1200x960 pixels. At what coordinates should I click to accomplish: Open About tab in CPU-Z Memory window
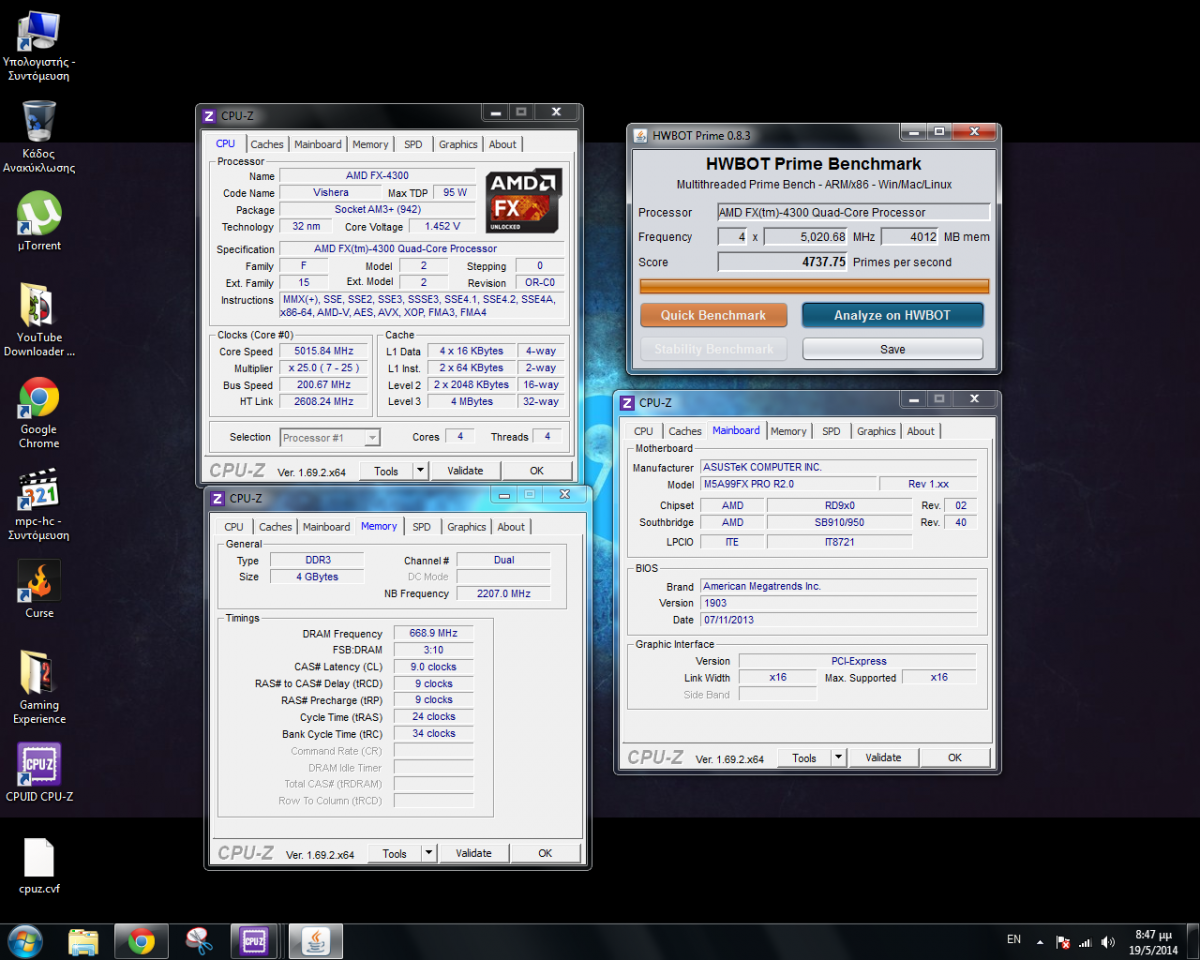coord(511,527)
